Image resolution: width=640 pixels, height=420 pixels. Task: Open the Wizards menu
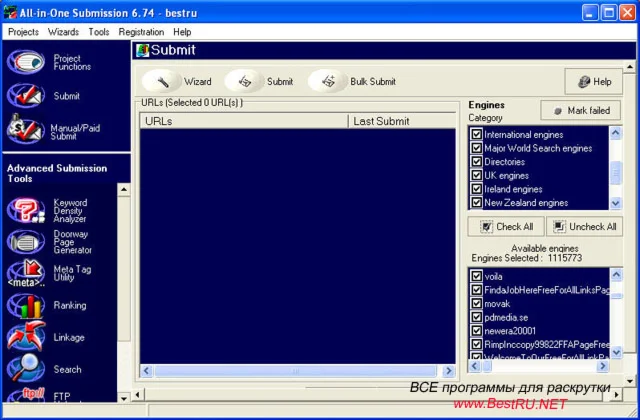pos(63,32)
